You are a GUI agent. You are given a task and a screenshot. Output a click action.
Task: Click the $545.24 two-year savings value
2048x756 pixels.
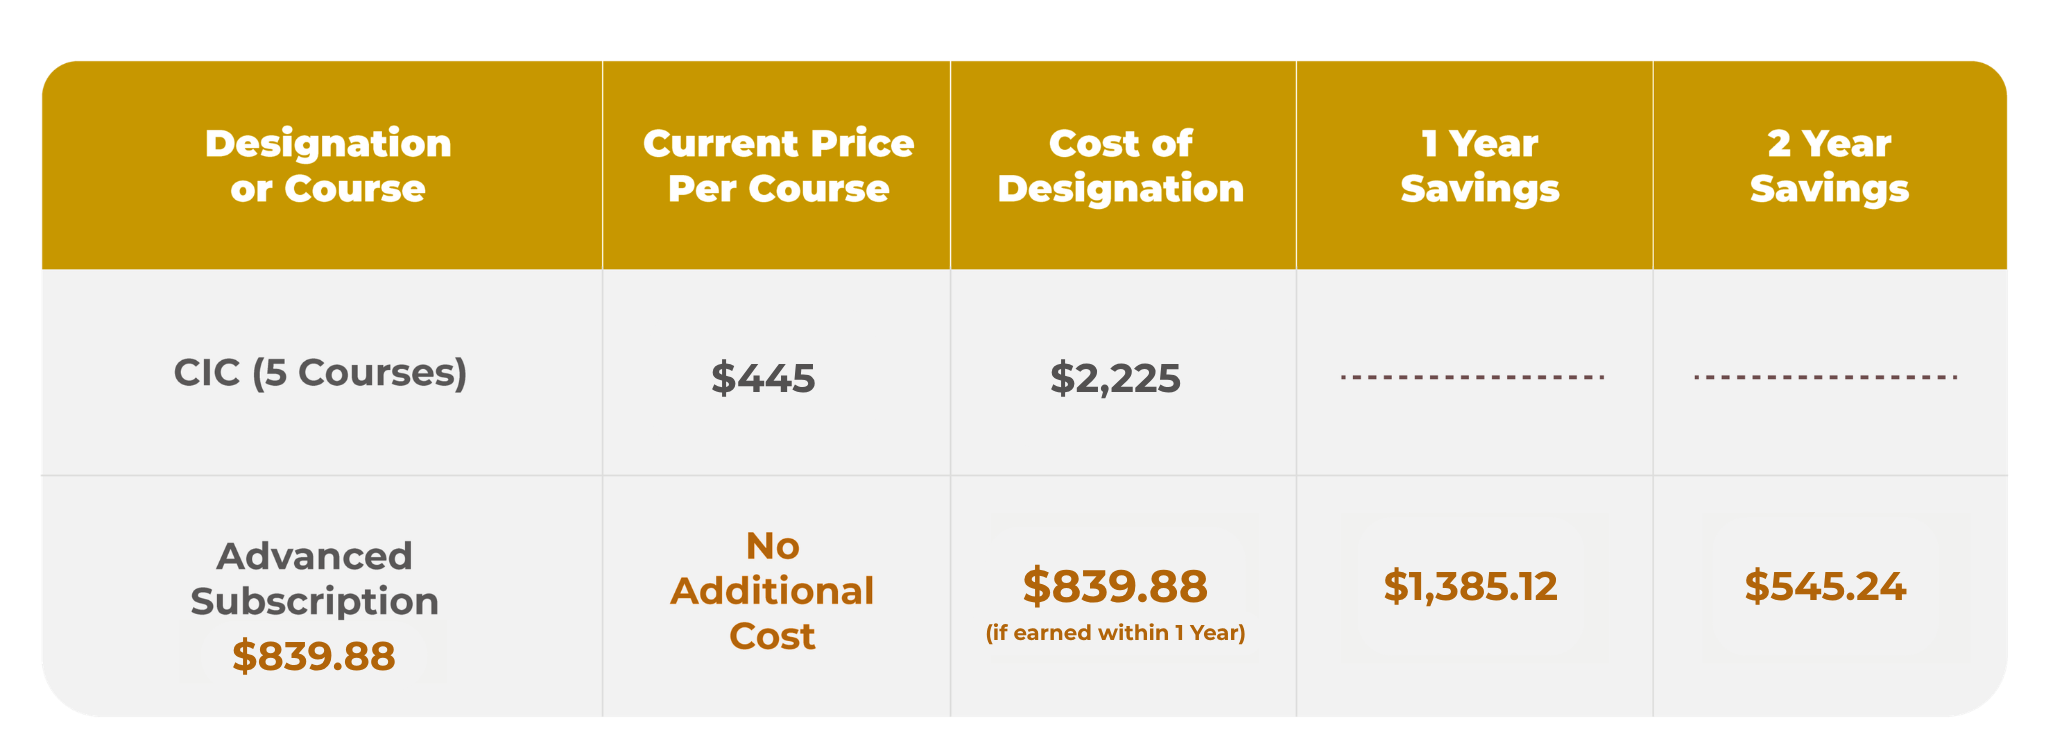coord(1825,586)
